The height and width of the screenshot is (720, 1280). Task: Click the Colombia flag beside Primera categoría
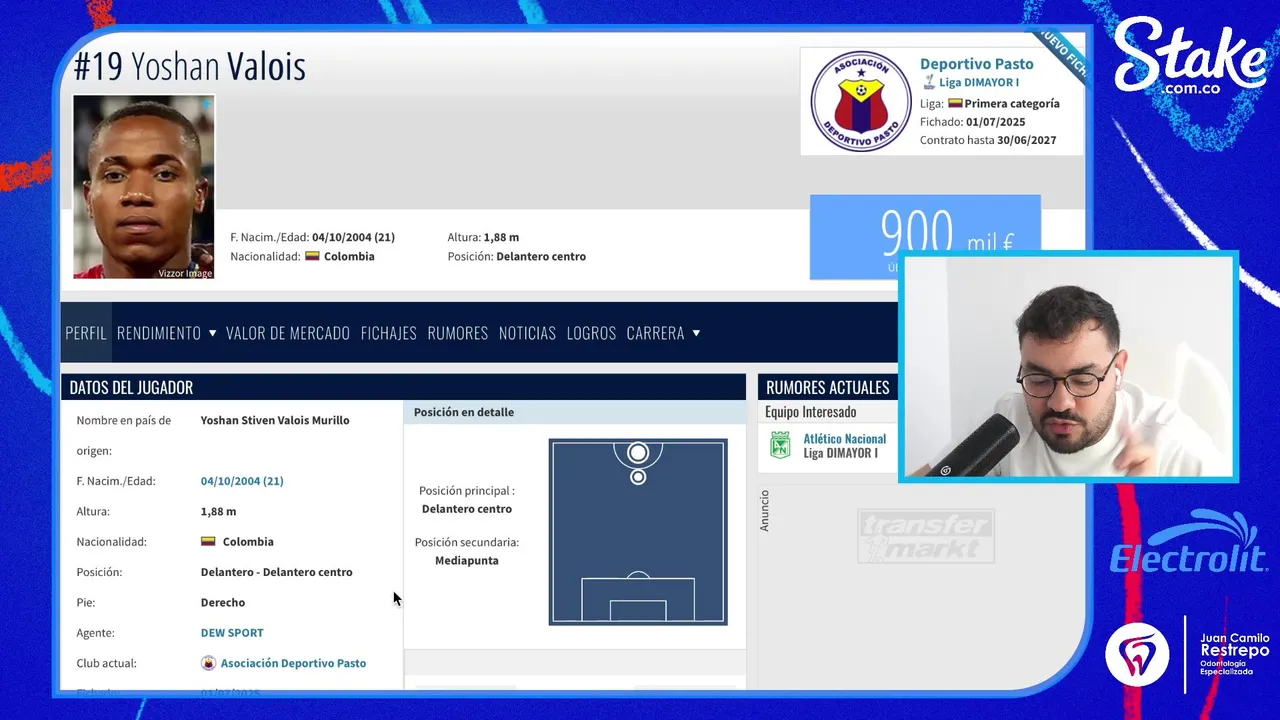click(x=955, y=103)
